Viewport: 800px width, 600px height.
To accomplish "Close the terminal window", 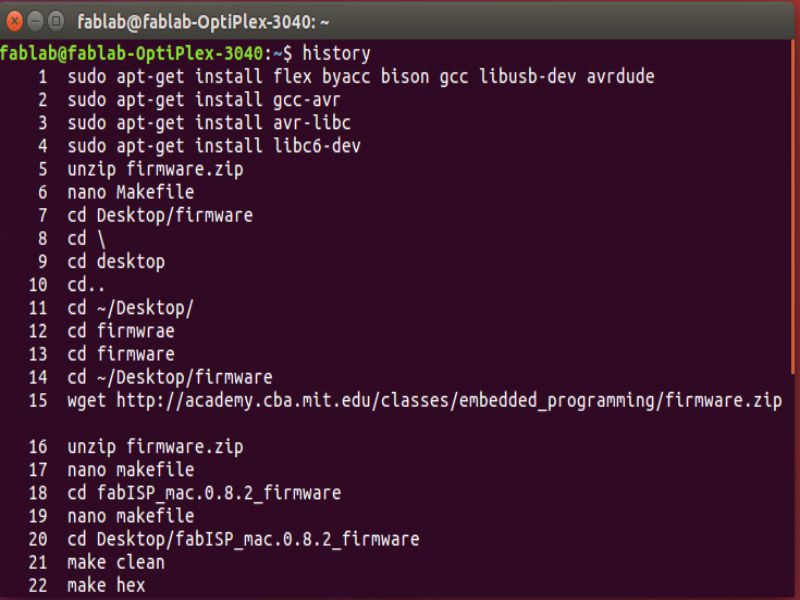I will (15, 21).
